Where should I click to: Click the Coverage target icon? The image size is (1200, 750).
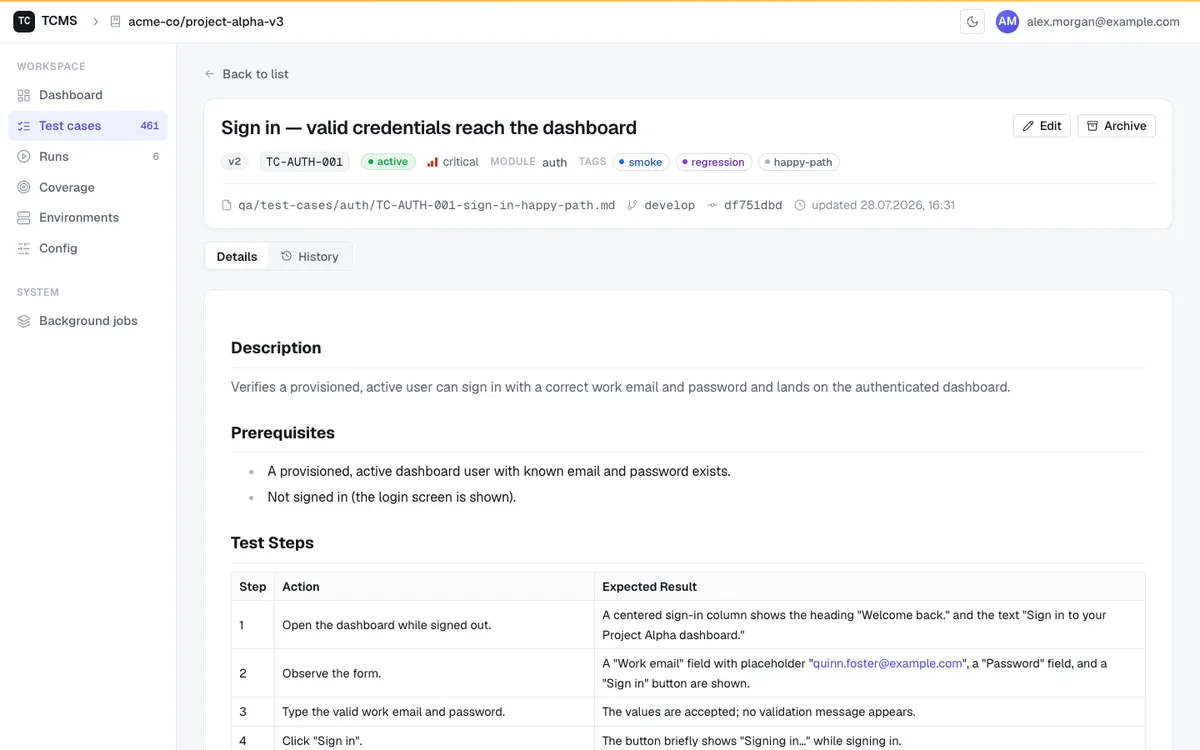(x=24, y=187)
